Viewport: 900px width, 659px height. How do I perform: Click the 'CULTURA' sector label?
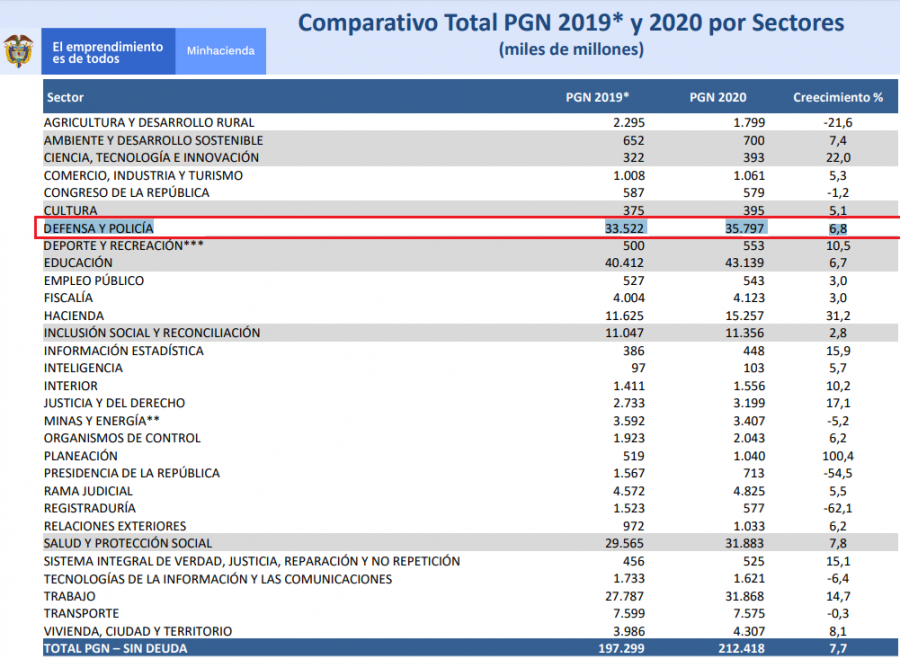(70, 211)
